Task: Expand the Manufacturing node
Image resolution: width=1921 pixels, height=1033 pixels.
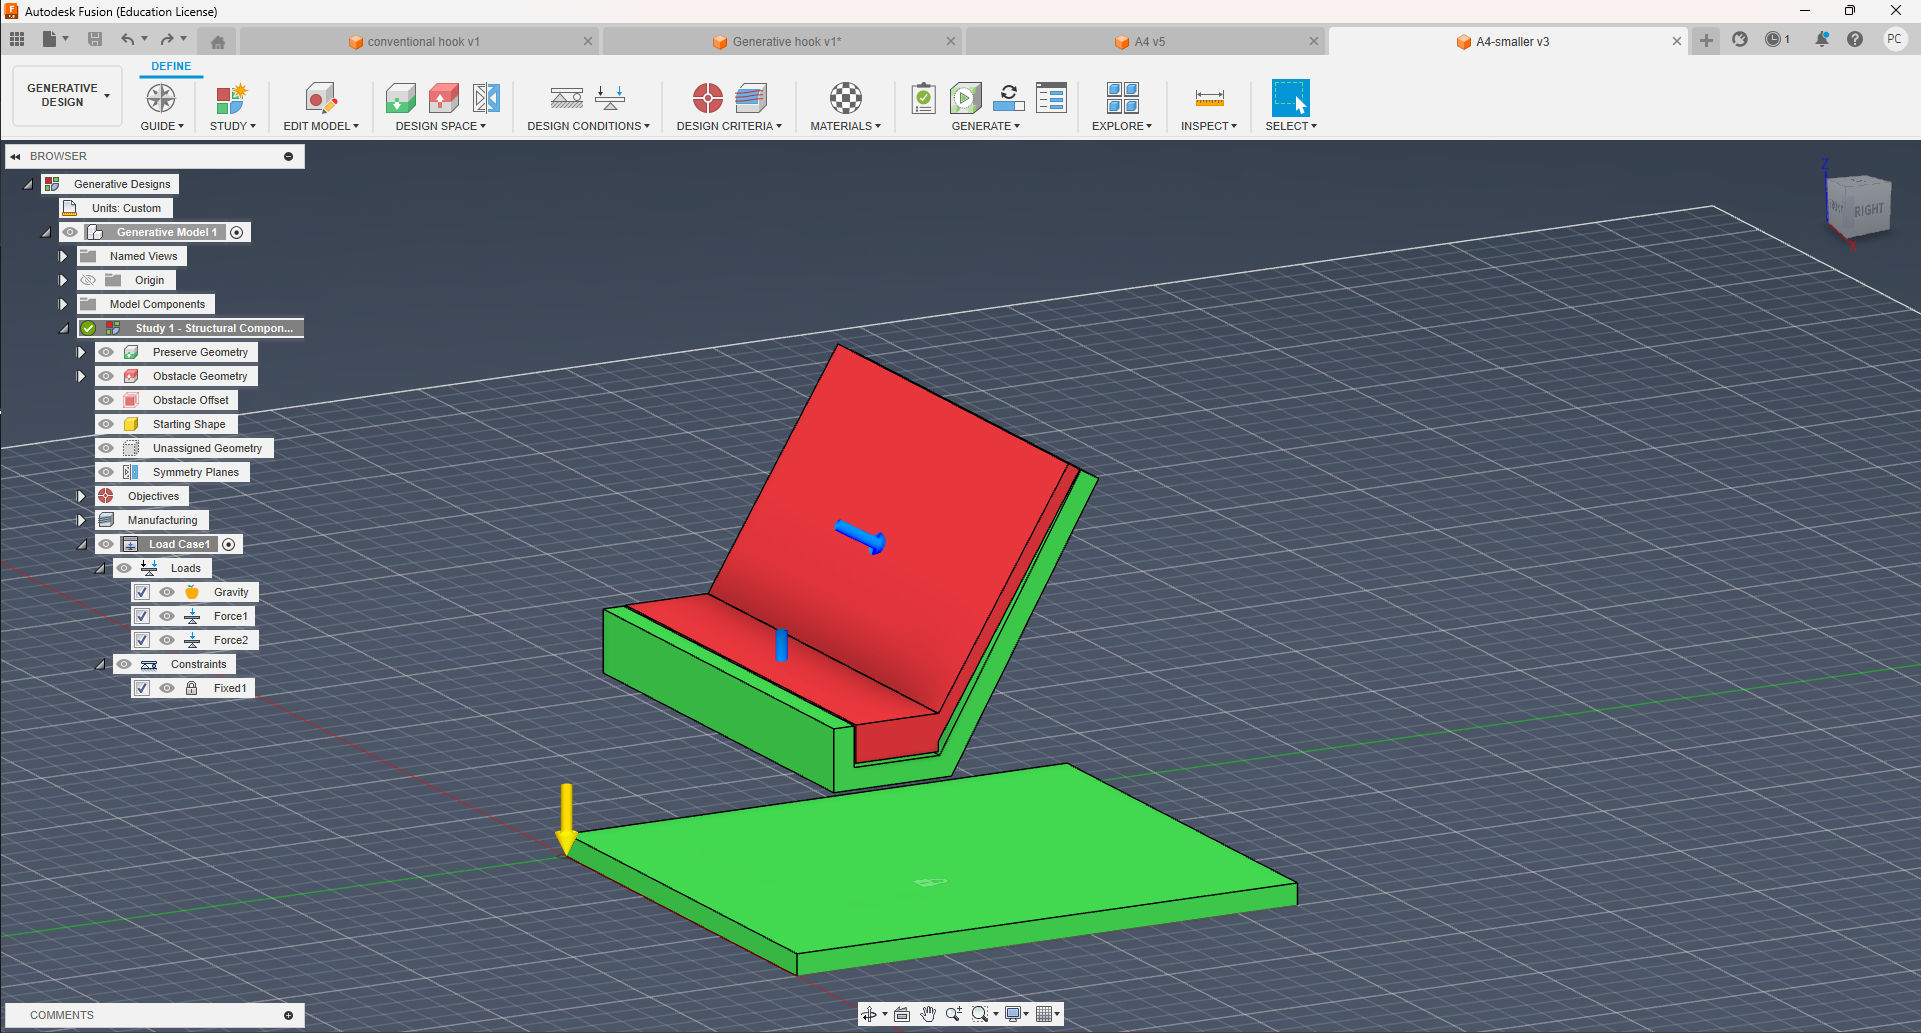Action: pos(81,520)
